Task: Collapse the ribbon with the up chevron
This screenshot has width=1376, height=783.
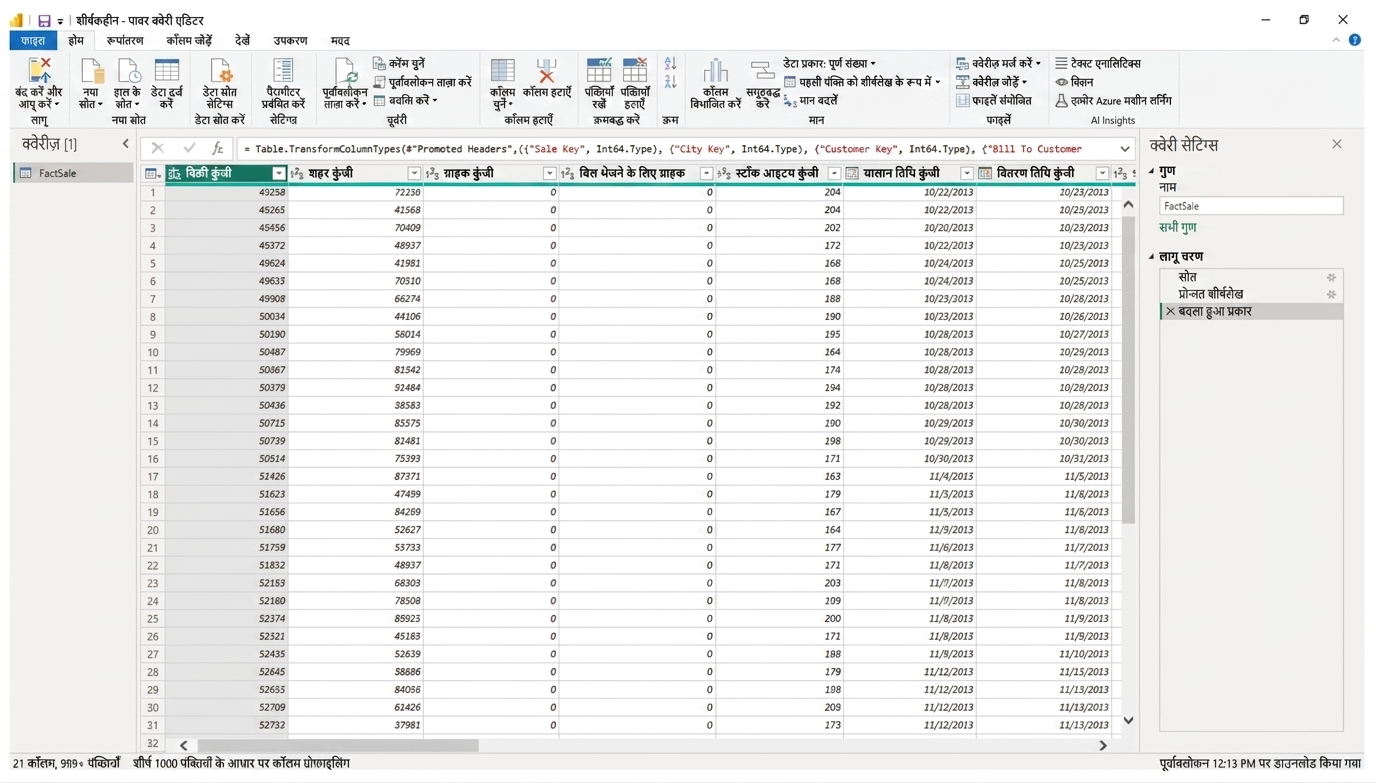Action: pyautogui.click(x=1336, y=40)
